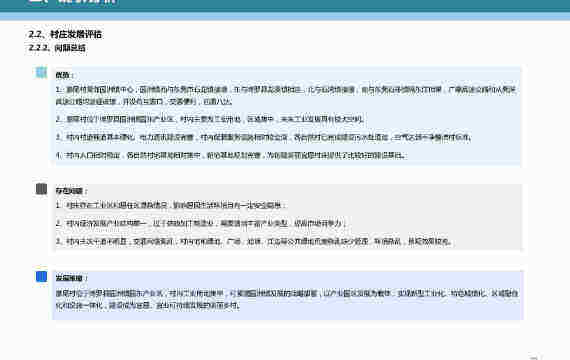570x360 pixels.
Task: Click item 4 in the 优势 list
Action: (231, 155)
